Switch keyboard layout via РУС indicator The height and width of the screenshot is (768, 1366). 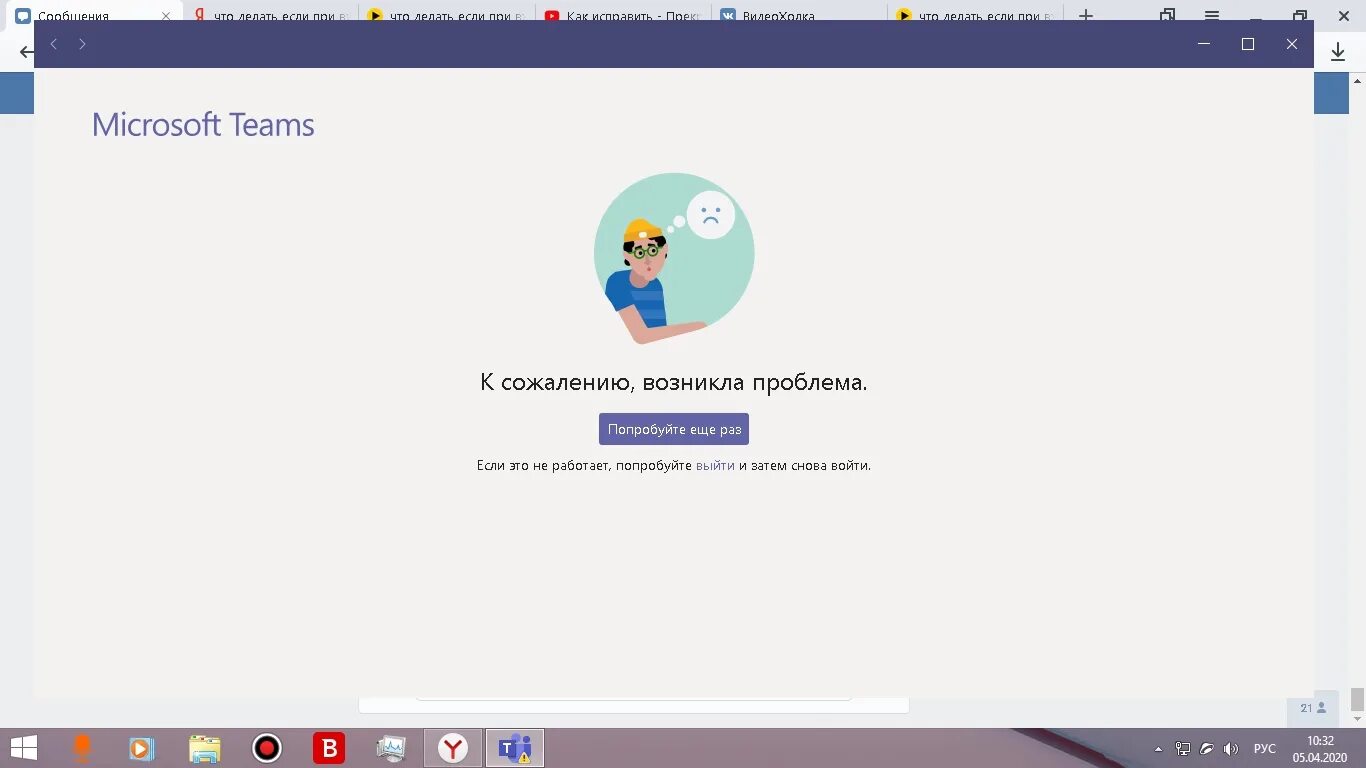point(1264,748)
